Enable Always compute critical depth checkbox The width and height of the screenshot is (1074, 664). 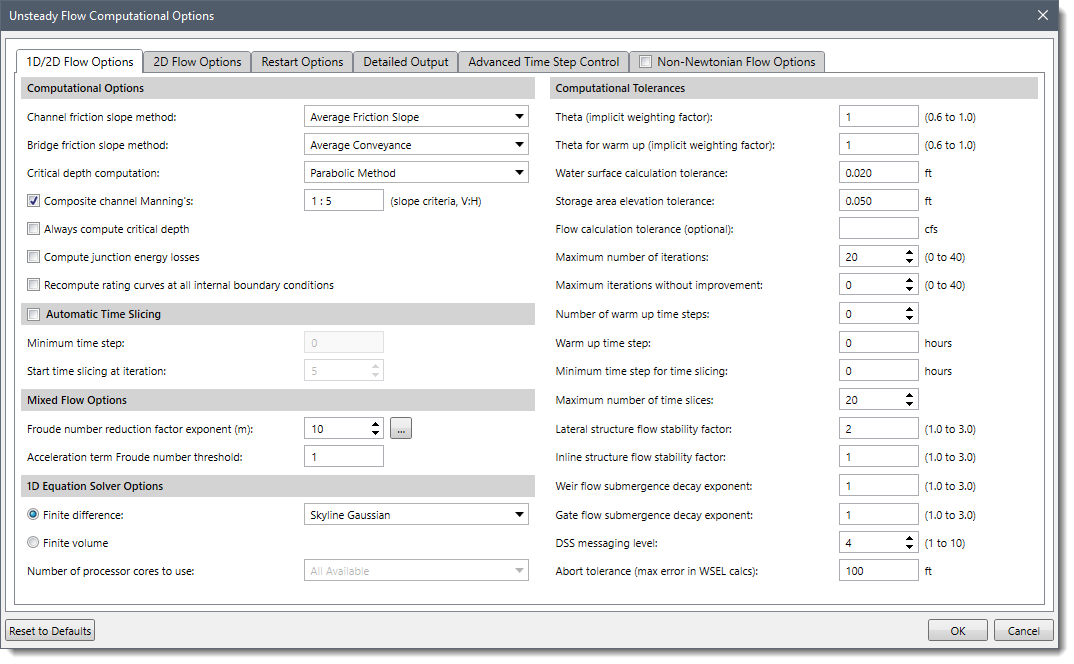click(x=34, y=229)
